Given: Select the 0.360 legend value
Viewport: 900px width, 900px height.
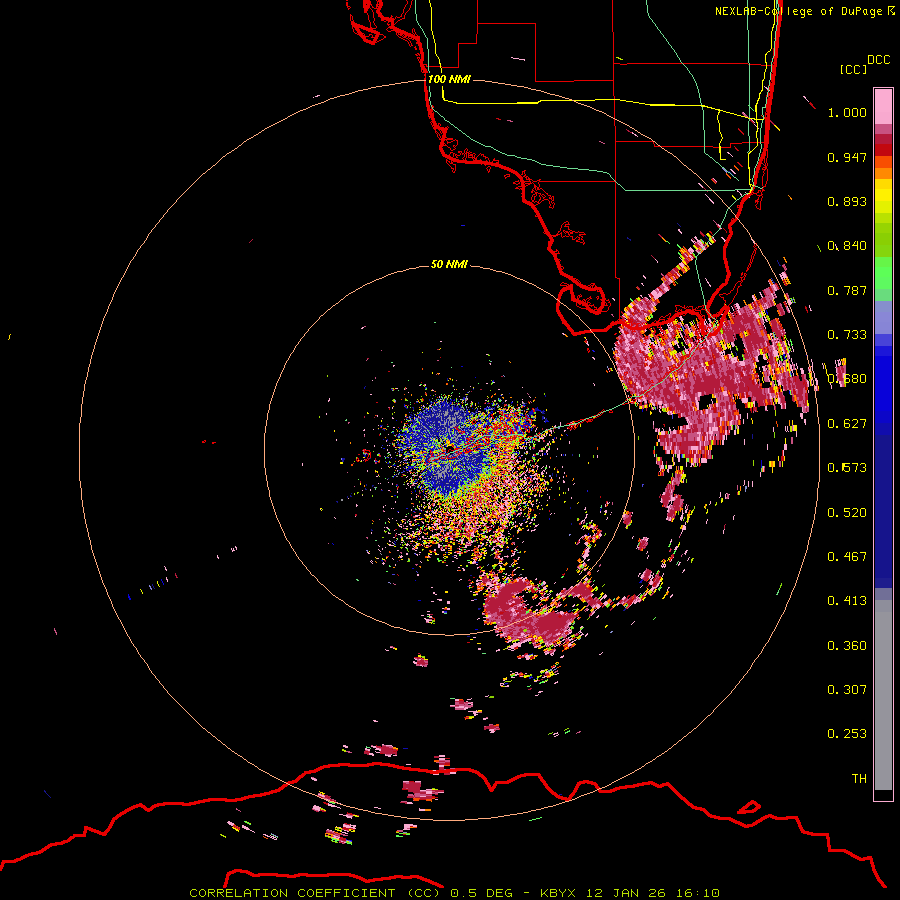Looking at the screenshot, I should click(847, 646).
